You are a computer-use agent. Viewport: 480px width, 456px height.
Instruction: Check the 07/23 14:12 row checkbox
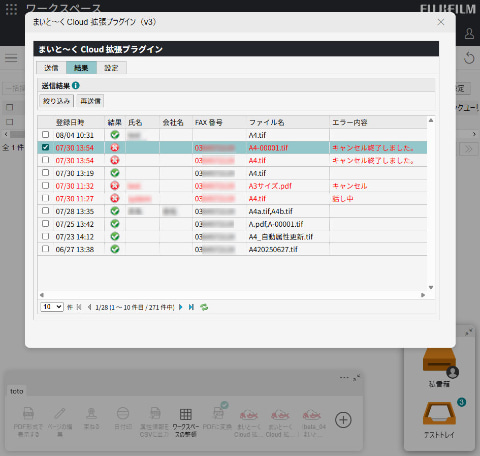[x=45, y=236]
